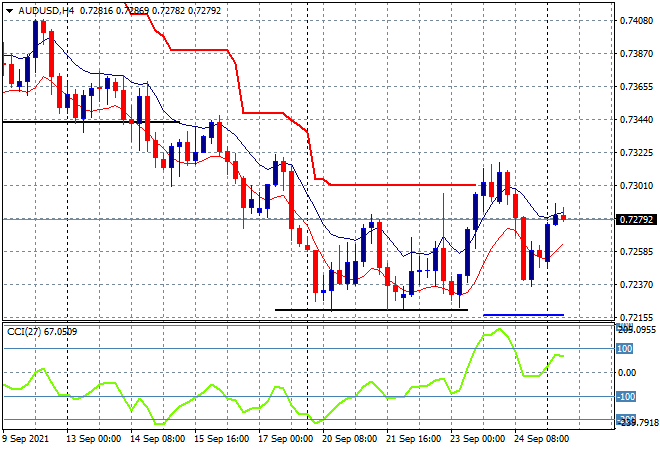This screenshot has height=450, width=660.
Task: Click the 13 Sep 00:00 time label
Action: click(x=93, y=439)
